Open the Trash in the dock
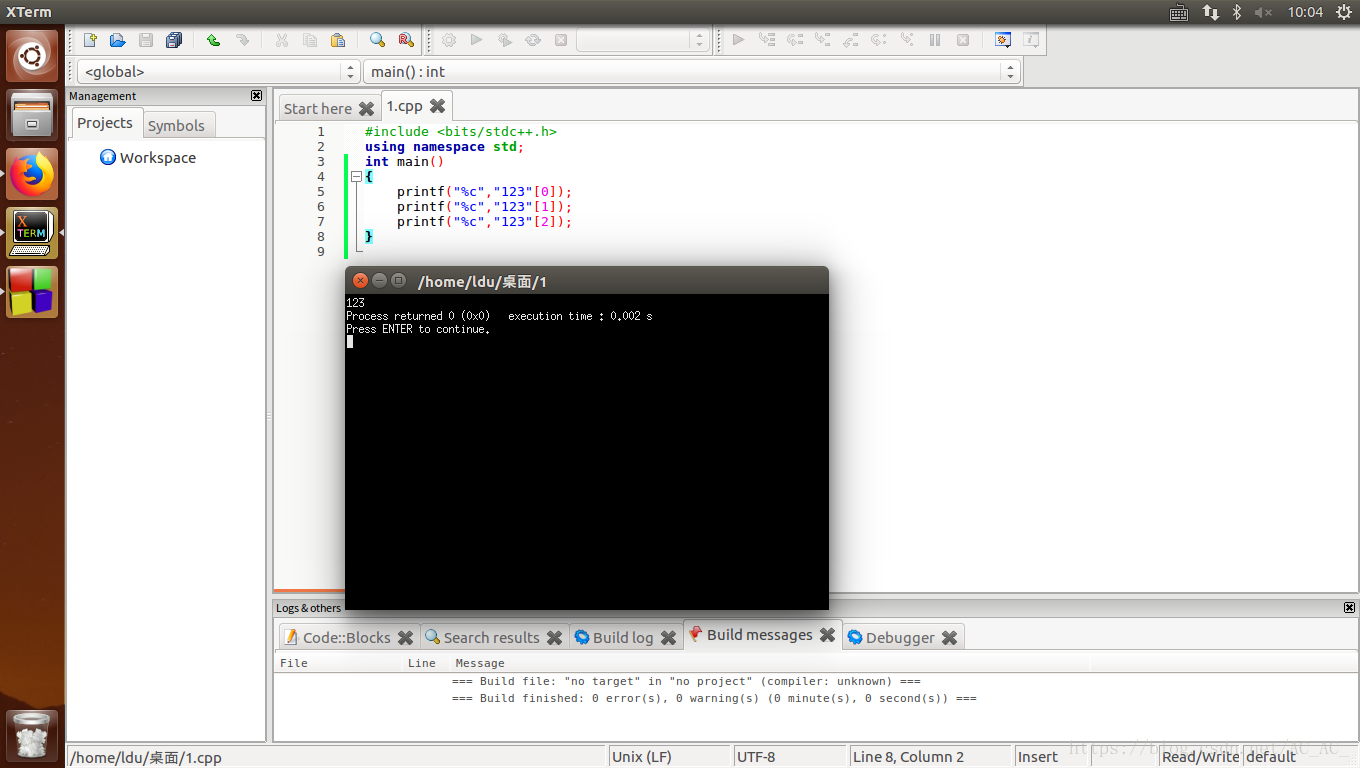The height and width of the screenshot is (768, 1360). [32, 735]
